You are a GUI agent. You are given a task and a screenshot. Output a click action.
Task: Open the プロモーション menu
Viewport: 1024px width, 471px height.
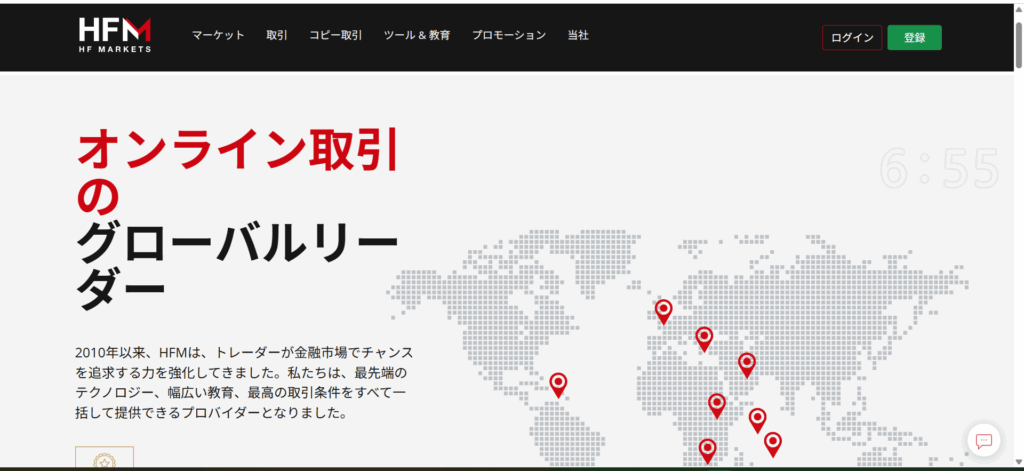coord(509,35)
